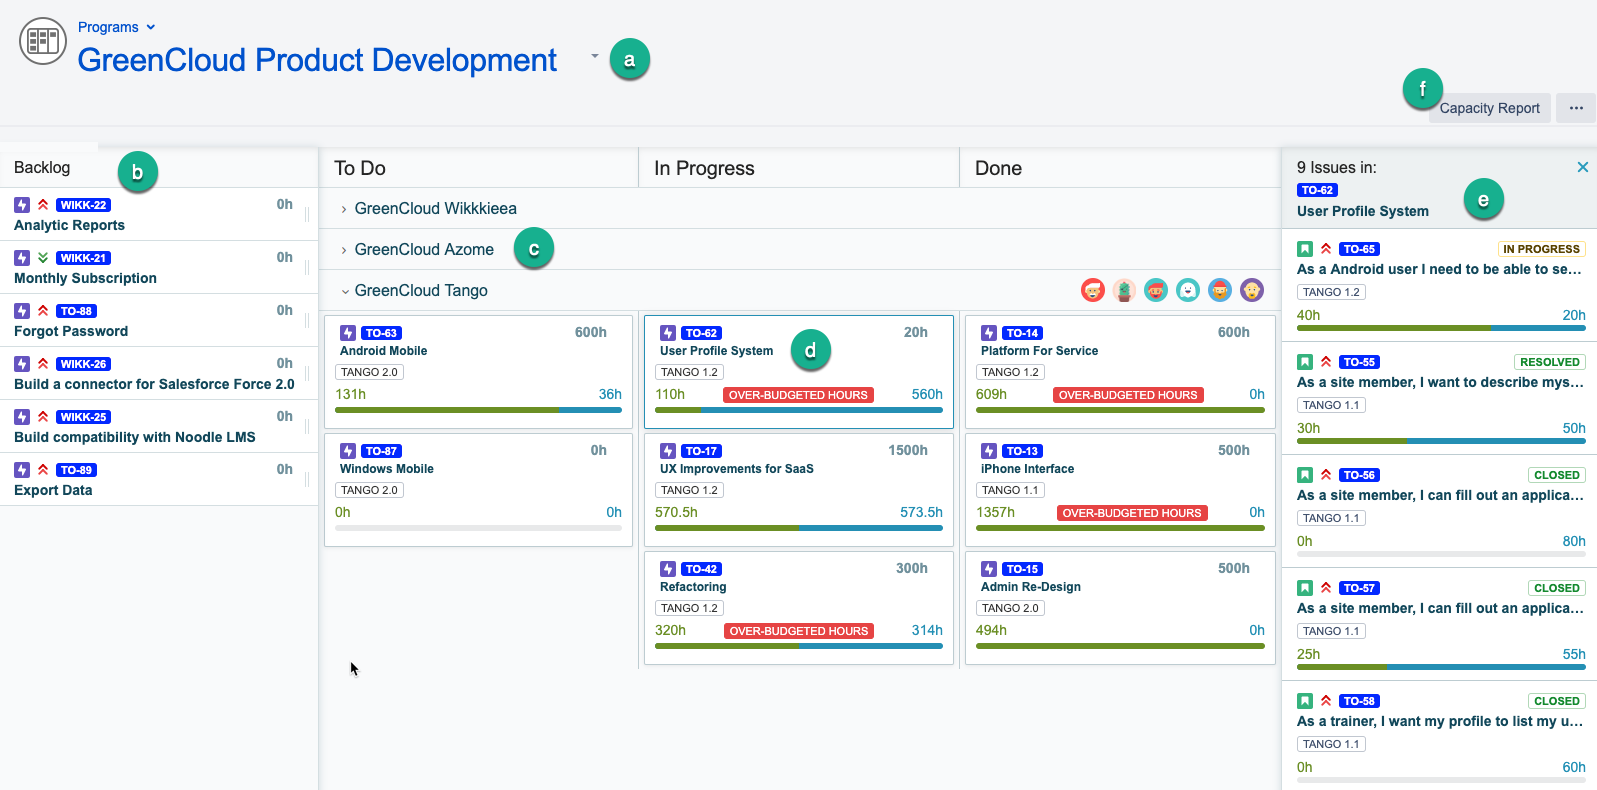This screenshot has height=790, width=1597.
Task: Open the Programs dropdown
Action: (117, 27)
